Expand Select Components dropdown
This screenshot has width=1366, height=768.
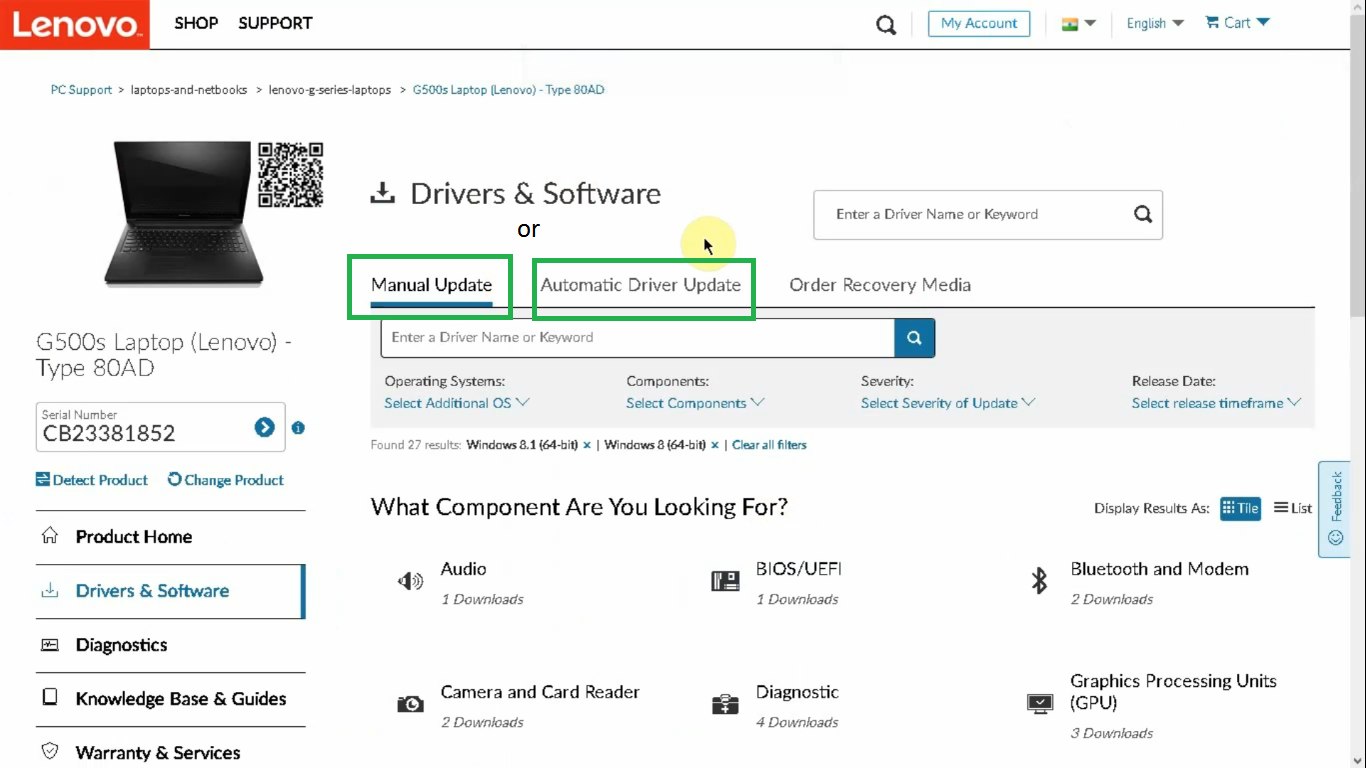695,403
